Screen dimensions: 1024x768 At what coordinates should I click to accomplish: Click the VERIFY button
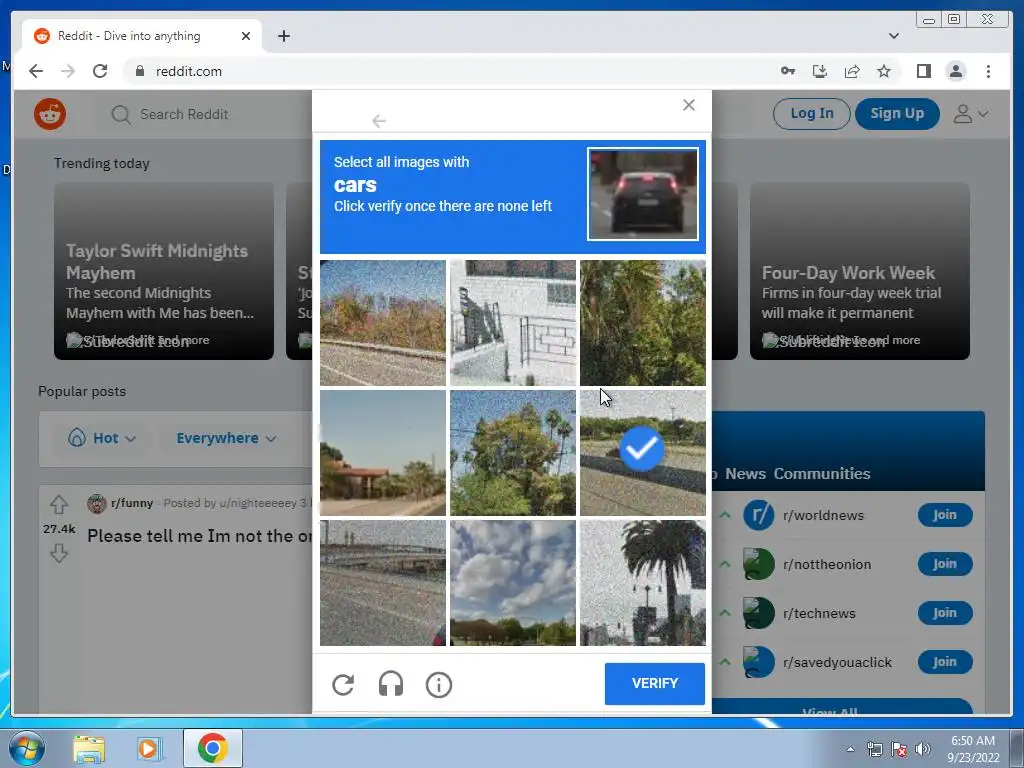tap(654, 683)
